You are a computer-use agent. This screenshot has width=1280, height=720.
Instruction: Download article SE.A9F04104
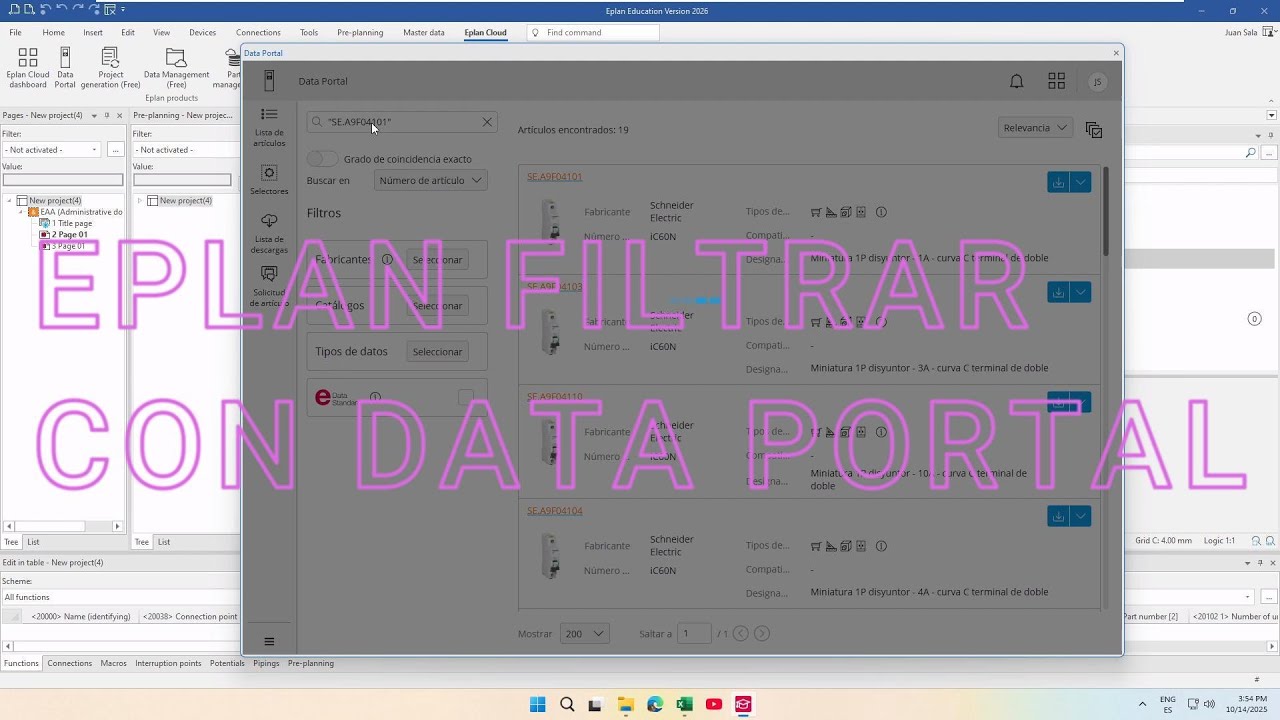1058,516
